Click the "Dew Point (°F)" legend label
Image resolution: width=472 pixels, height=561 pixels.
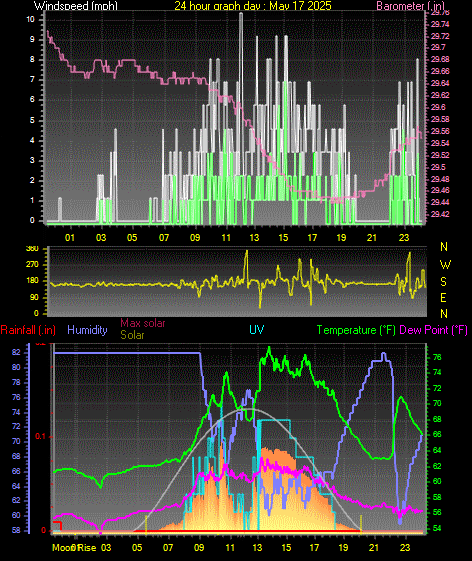click(434, 330)
